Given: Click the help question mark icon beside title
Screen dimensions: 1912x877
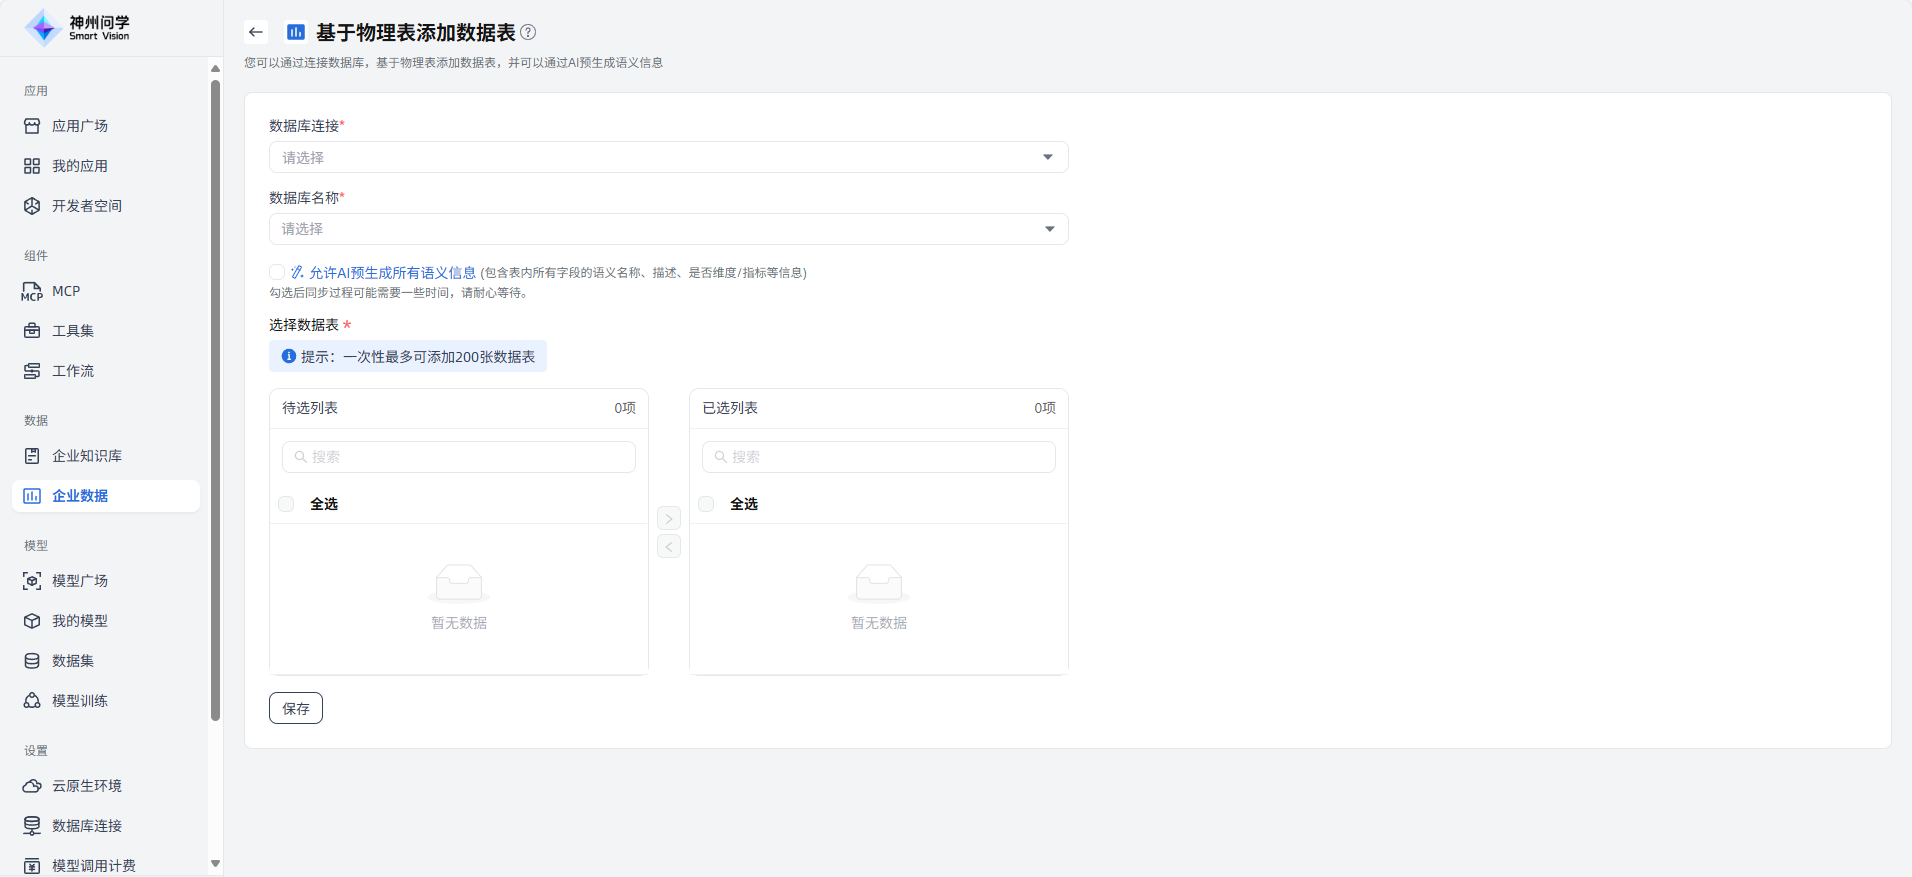Looking at the screenshot, I should pos(528,32).
